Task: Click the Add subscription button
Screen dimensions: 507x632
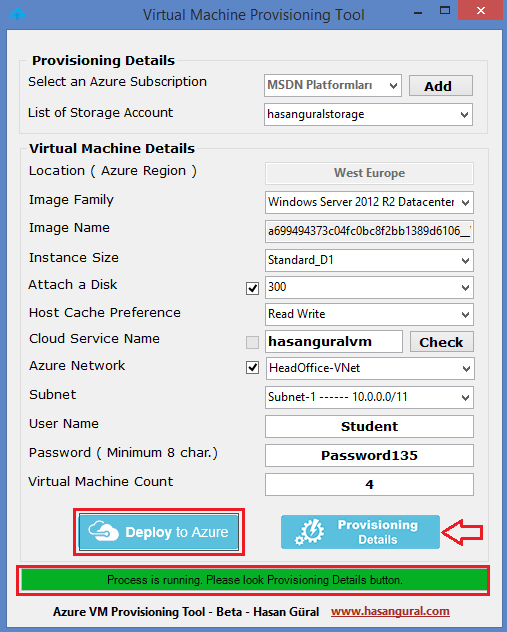Action: [x=441, y=85]
